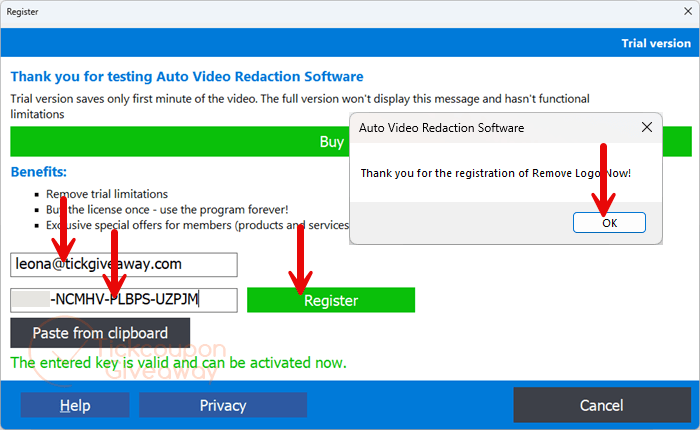Click the Paste from clipboard button
Screen dimensions: 700x430
pyautogui.click(x=100, y=333)
